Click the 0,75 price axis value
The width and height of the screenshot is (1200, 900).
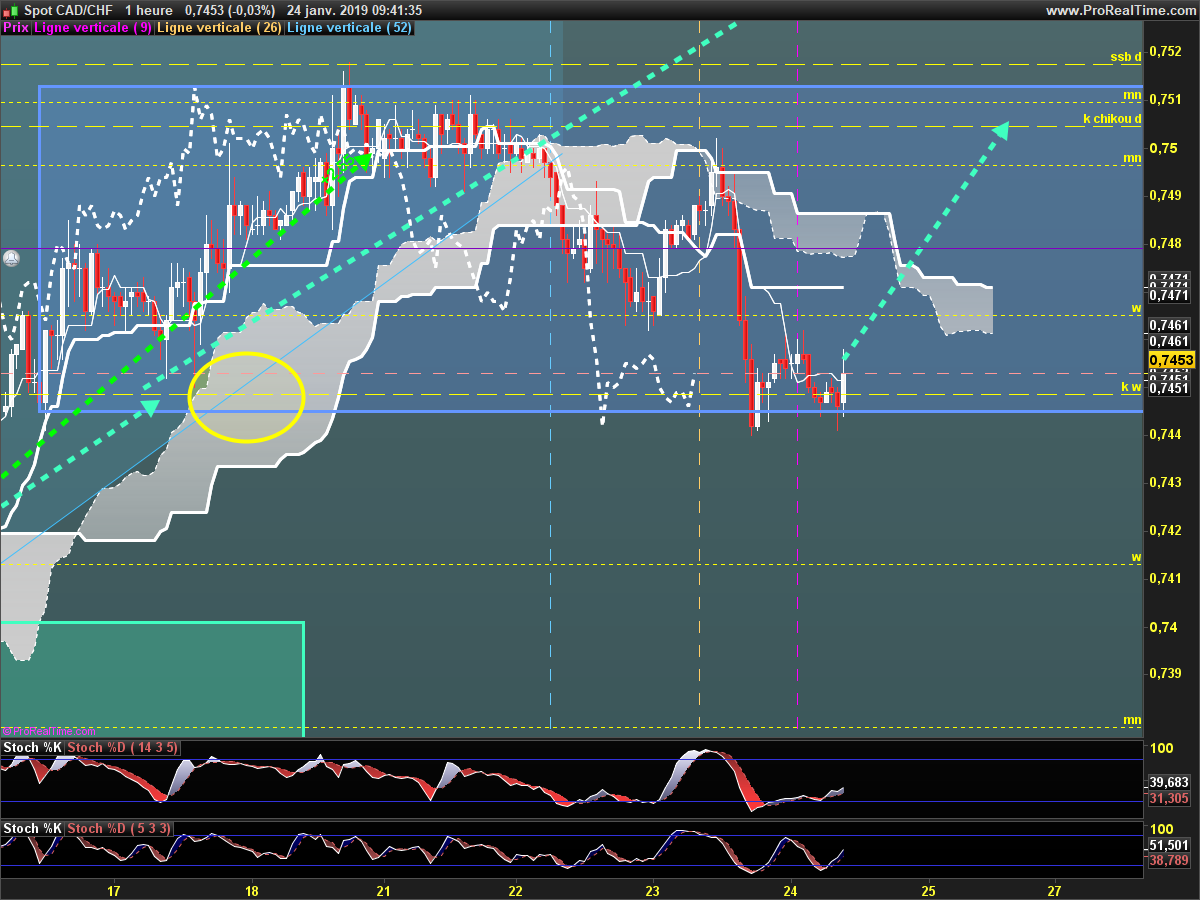point(1163,148)
